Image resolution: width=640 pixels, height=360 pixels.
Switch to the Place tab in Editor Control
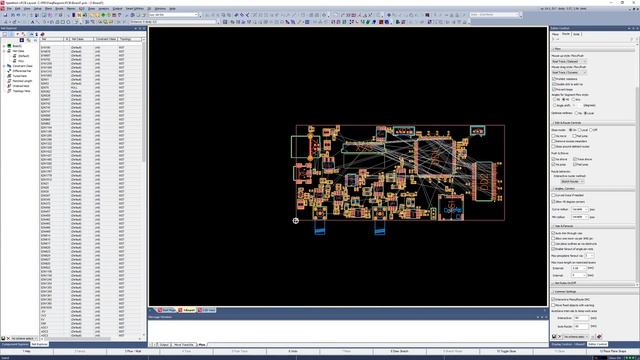556,34
